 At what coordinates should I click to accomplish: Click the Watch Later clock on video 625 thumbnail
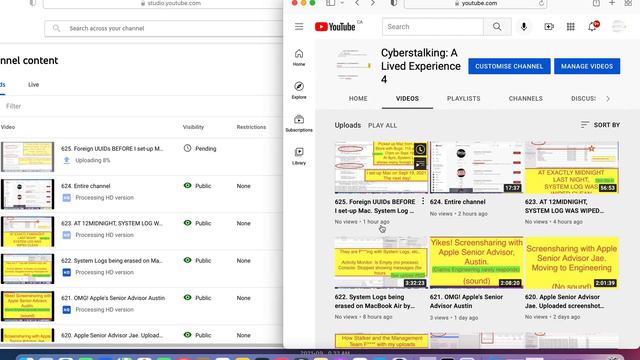coord(420,149)
